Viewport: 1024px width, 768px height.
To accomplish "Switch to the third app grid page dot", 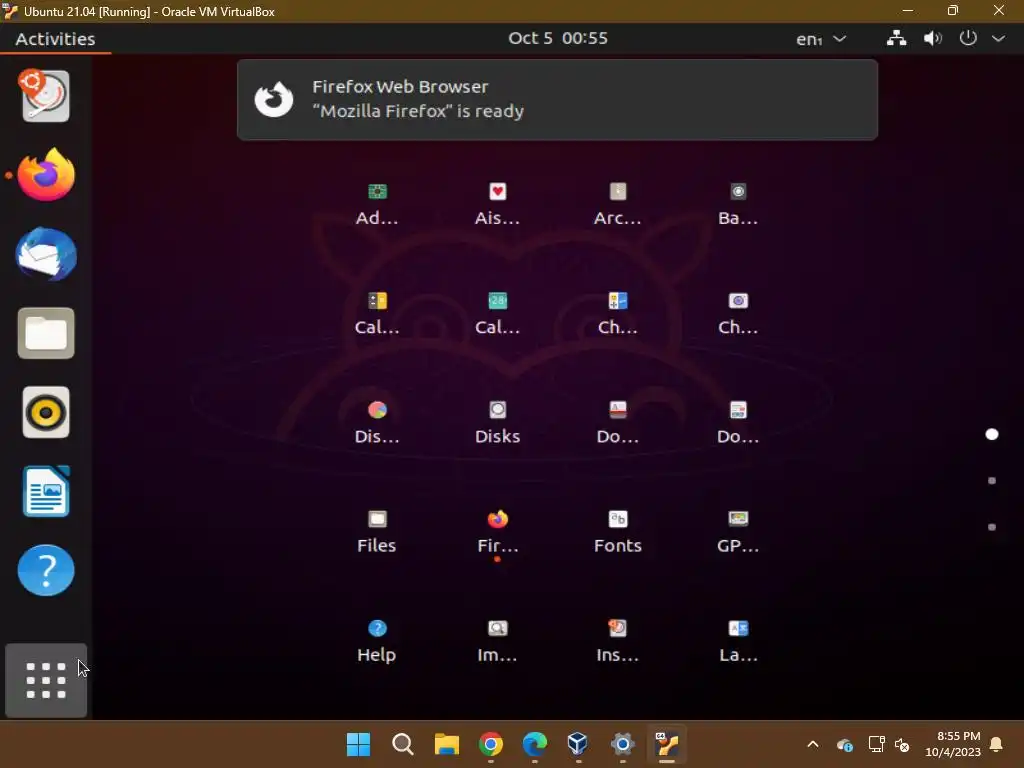I will [991, 527].
